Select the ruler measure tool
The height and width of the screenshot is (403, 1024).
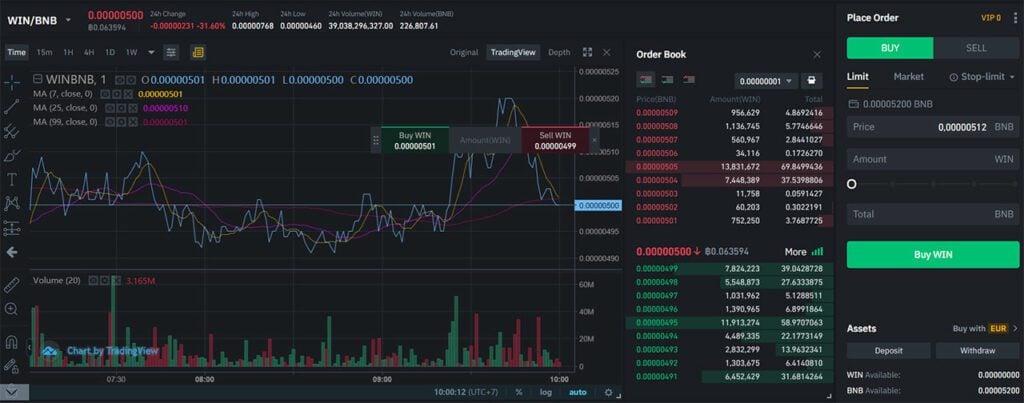point(12,285)
